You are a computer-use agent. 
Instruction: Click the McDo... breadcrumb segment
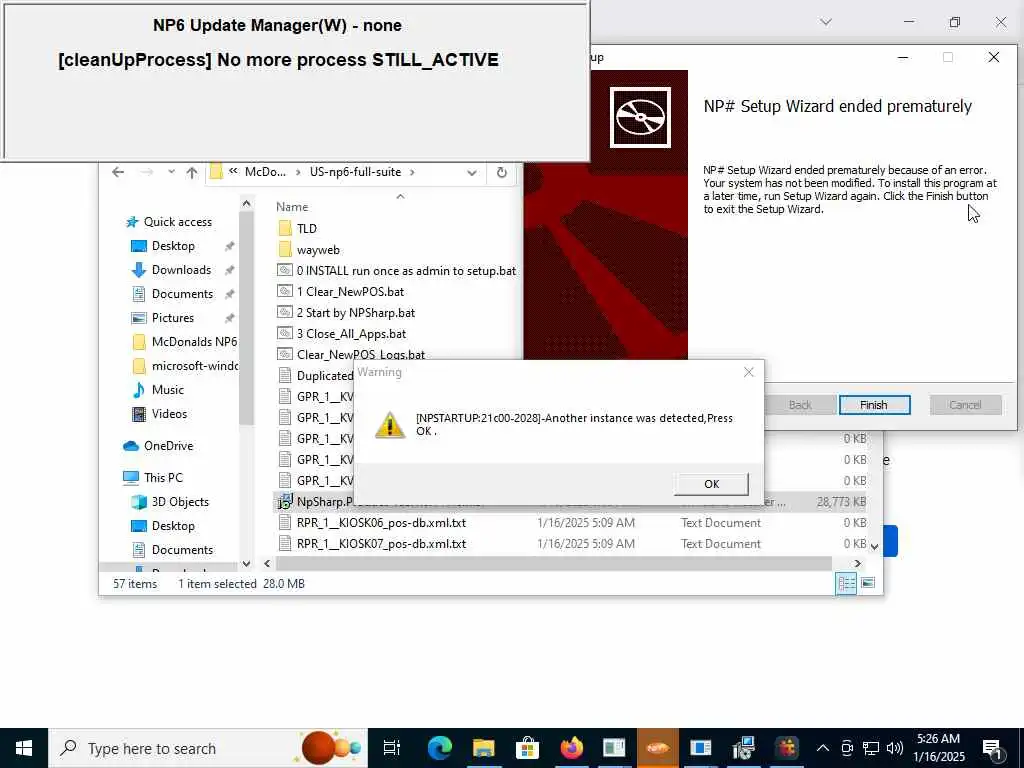tap(265, 172)
